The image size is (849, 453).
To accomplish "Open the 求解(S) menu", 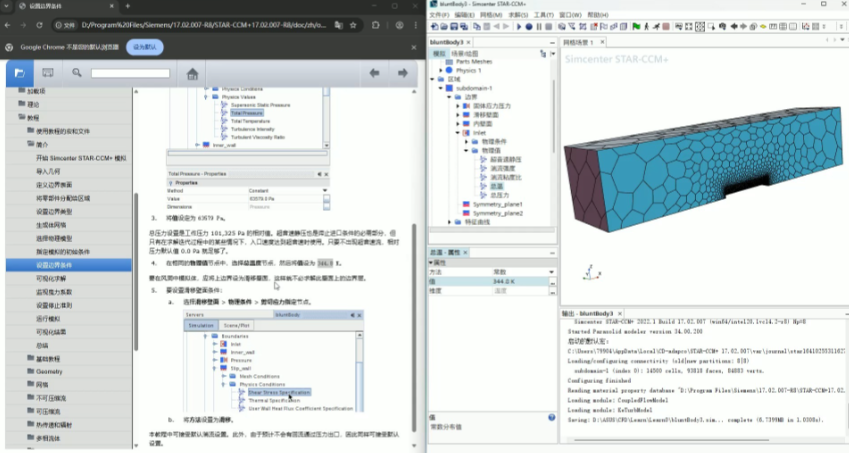I will pyautogui.click(x=517, y=15).
